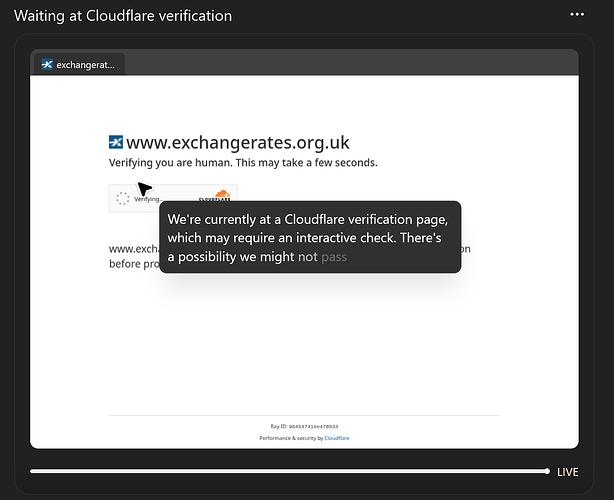This screenshot has width=614, height=500.
Task: Click the LIVE label next to timeline
Action: click(568, 471)
